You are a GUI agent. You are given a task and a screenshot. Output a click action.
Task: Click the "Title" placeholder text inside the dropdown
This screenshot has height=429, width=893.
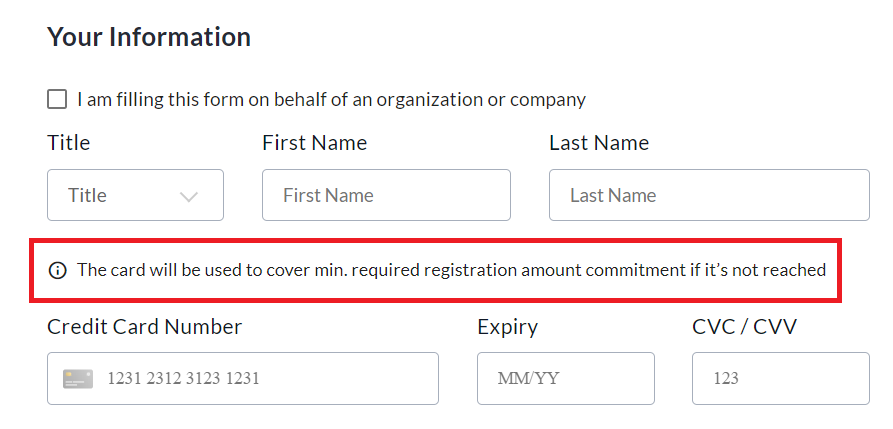(x=87, y=195)
